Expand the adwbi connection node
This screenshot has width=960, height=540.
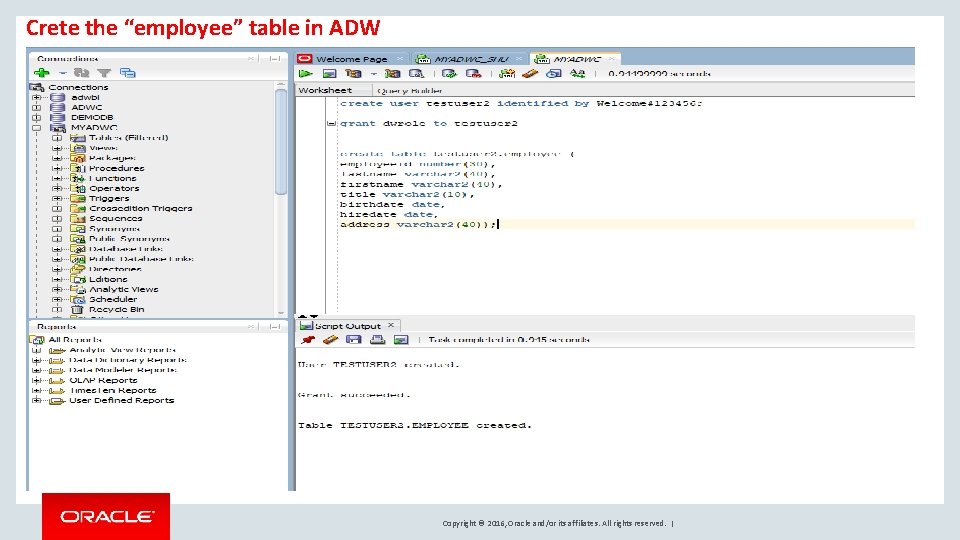[x=37, y=97]
